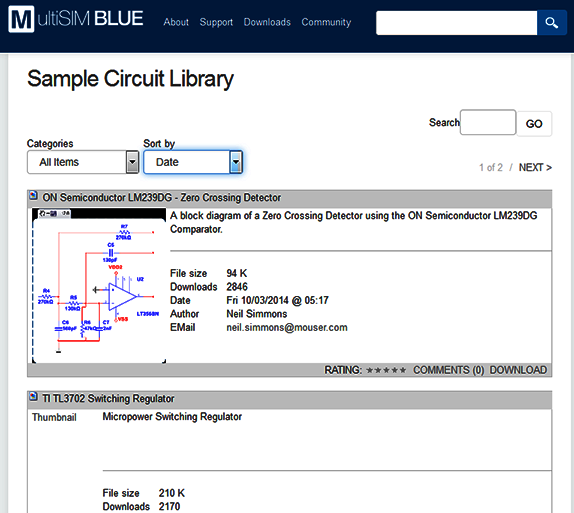Open the Categories dropdown showing All Items
The width and height of the screenshot is (574, 513).
click(83, 162)
